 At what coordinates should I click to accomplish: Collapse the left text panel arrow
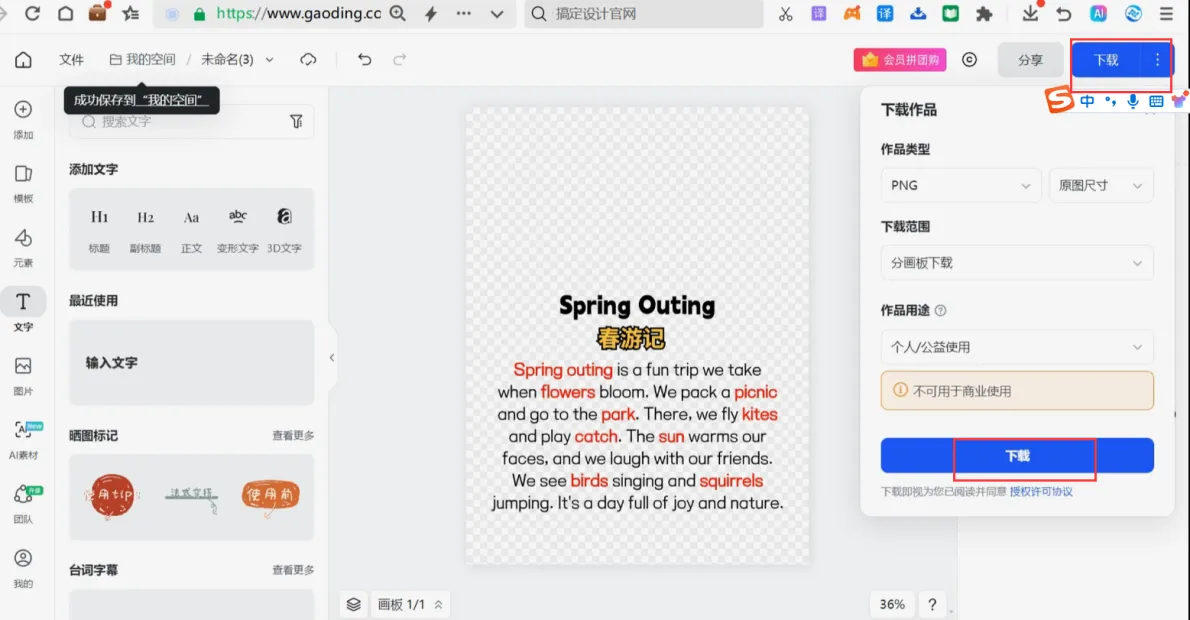[332, 357]
